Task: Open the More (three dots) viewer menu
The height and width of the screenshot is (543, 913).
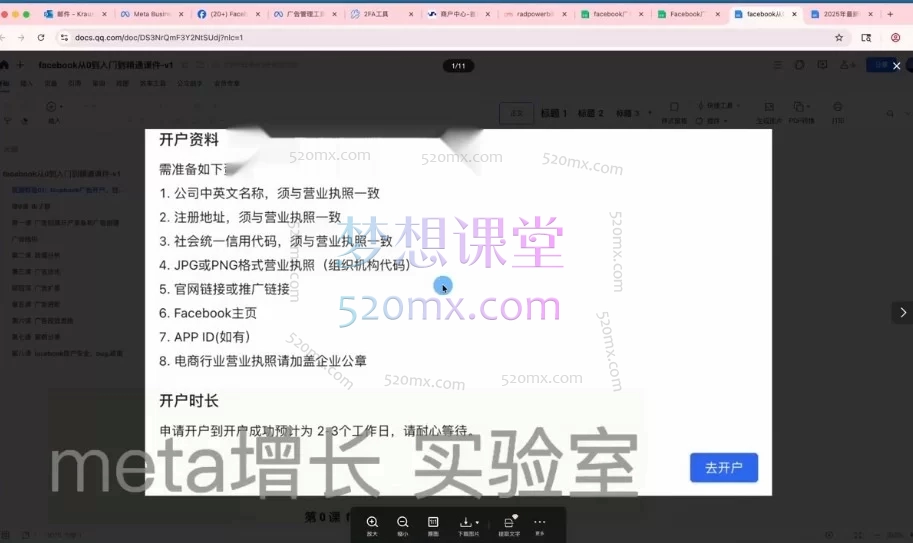Action: 540,525
